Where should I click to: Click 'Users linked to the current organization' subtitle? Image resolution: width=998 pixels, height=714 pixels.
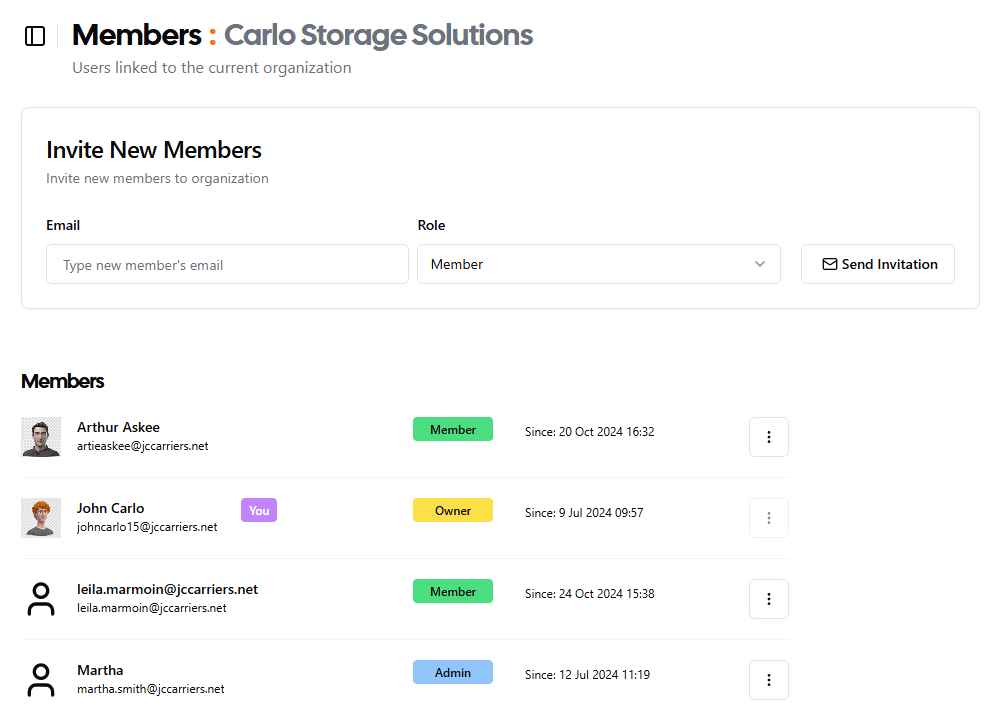[x=211, y=68]
